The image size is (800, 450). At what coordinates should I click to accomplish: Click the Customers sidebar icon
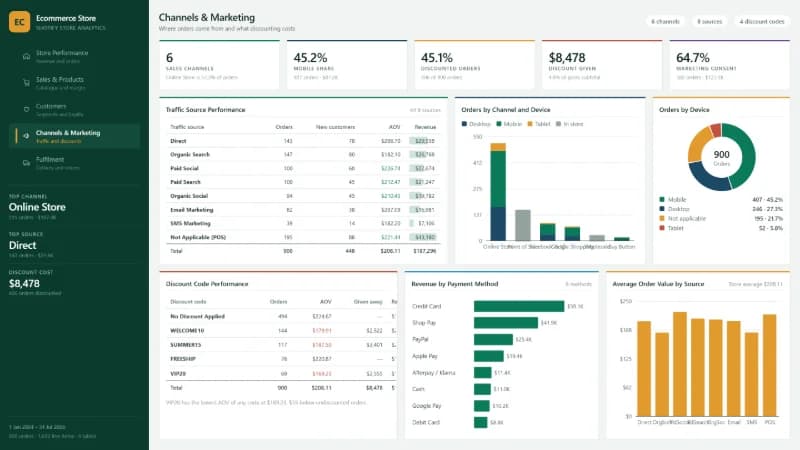(x=27, y=109)
